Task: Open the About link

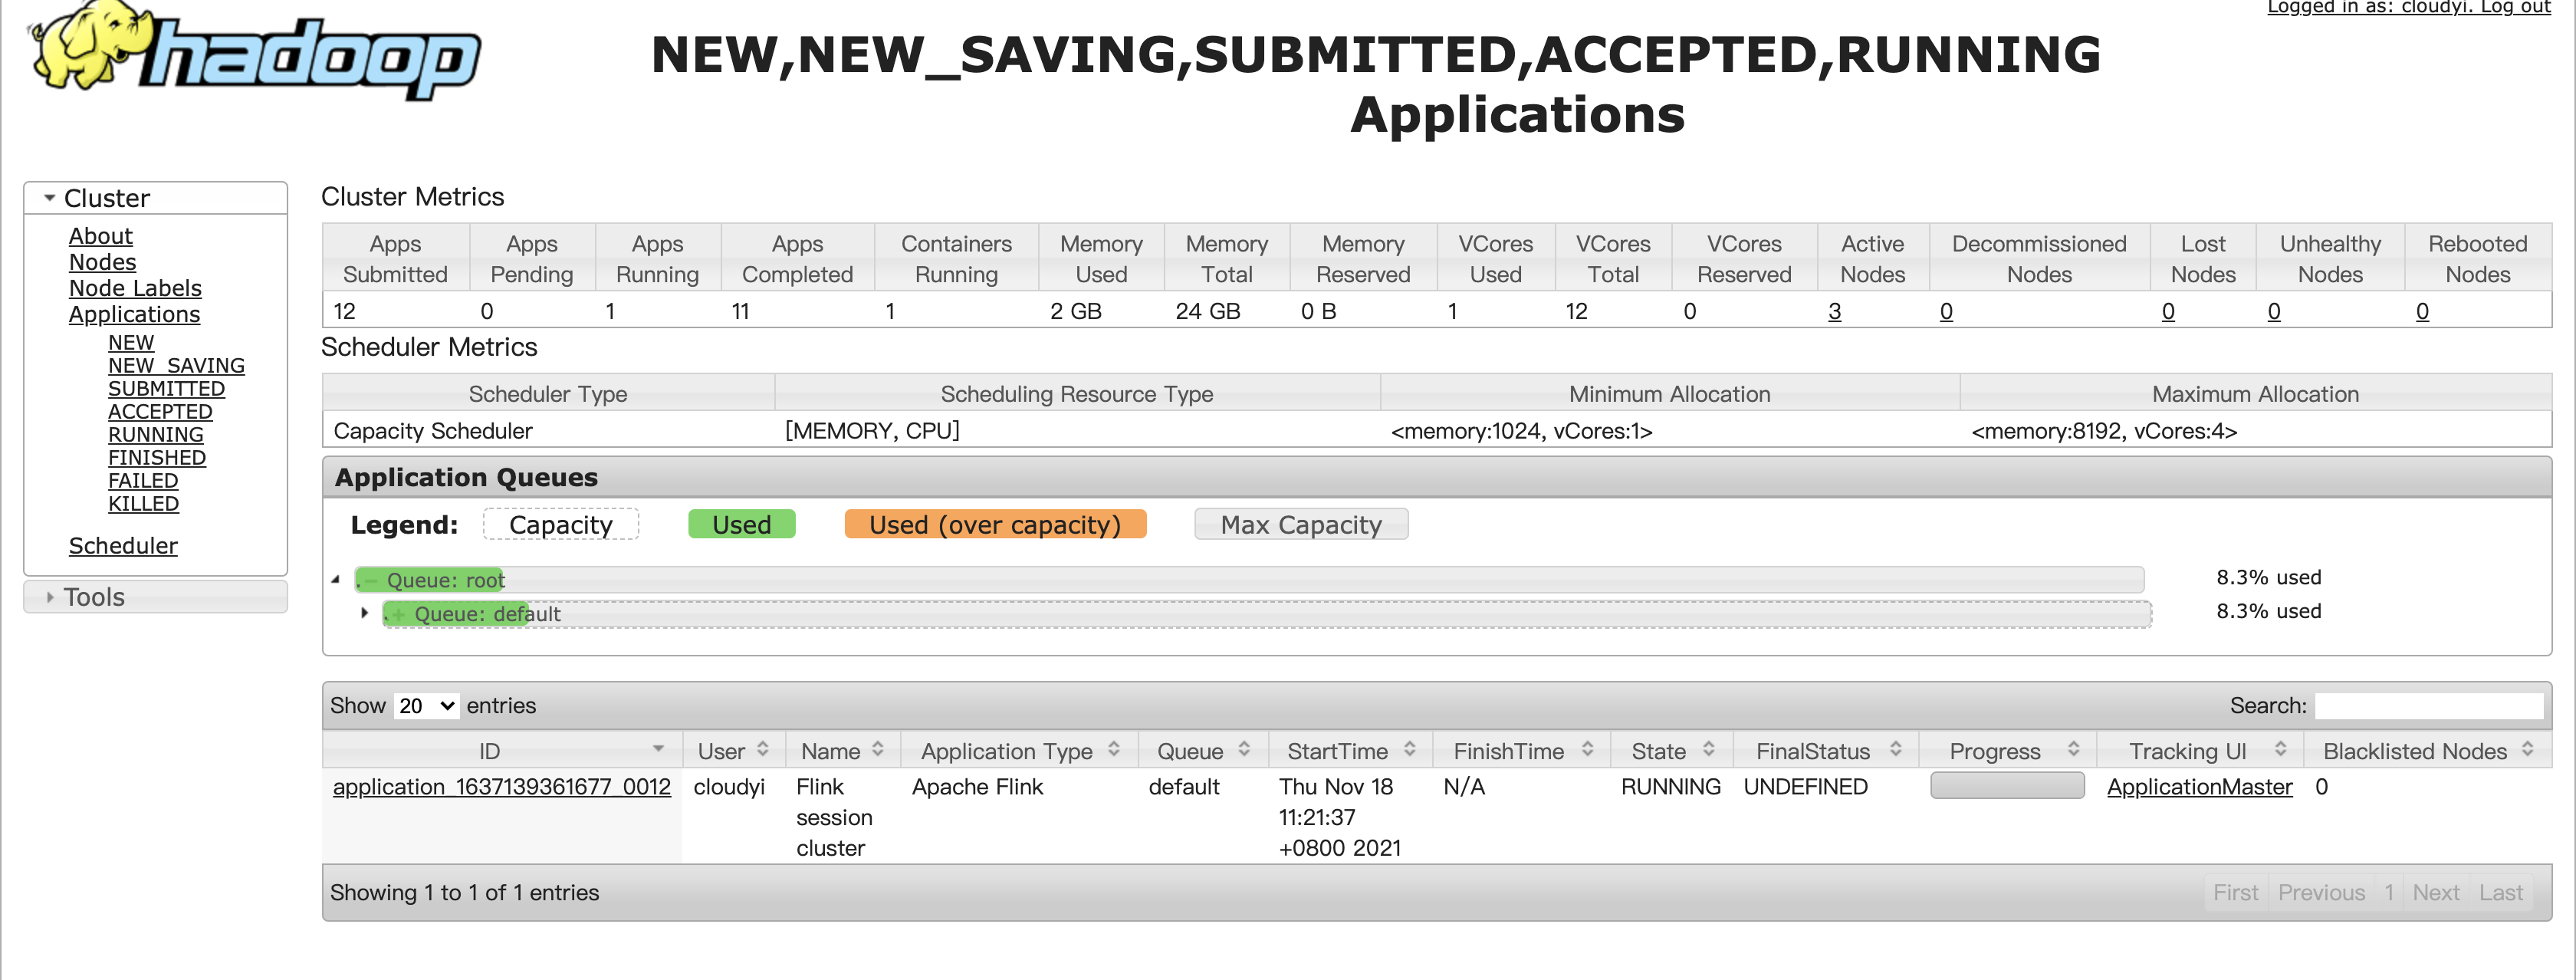Action: tap(100, 236)
